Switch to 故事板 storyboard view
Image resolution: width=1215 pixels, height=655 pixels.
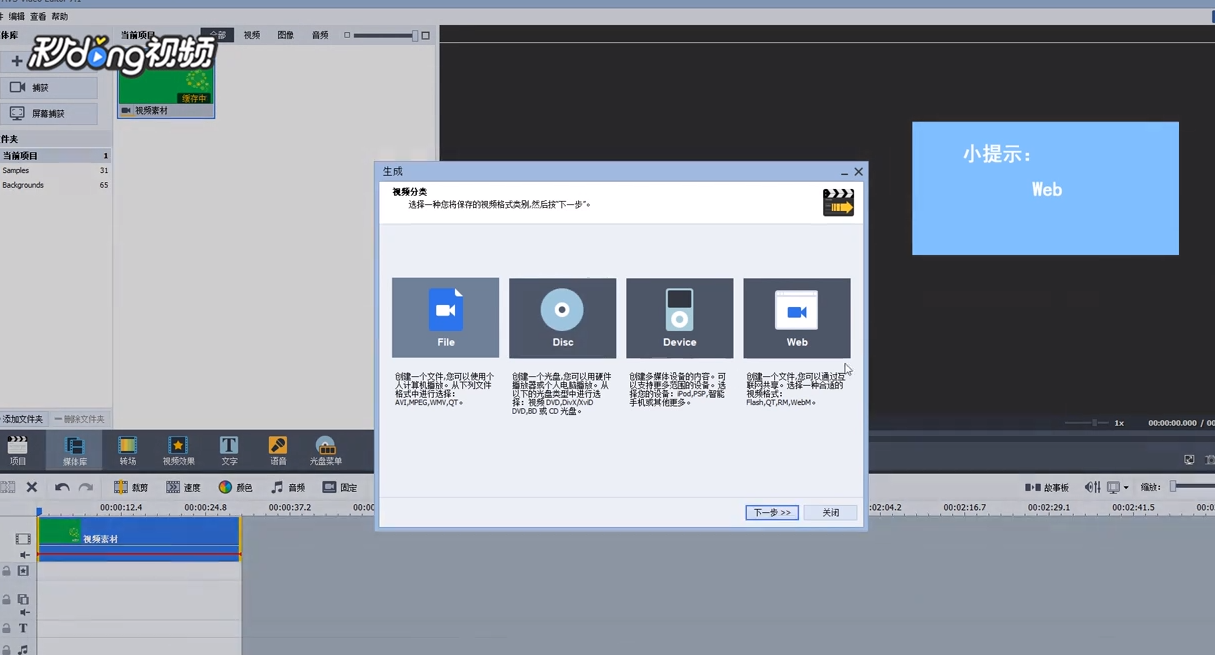1046,487
